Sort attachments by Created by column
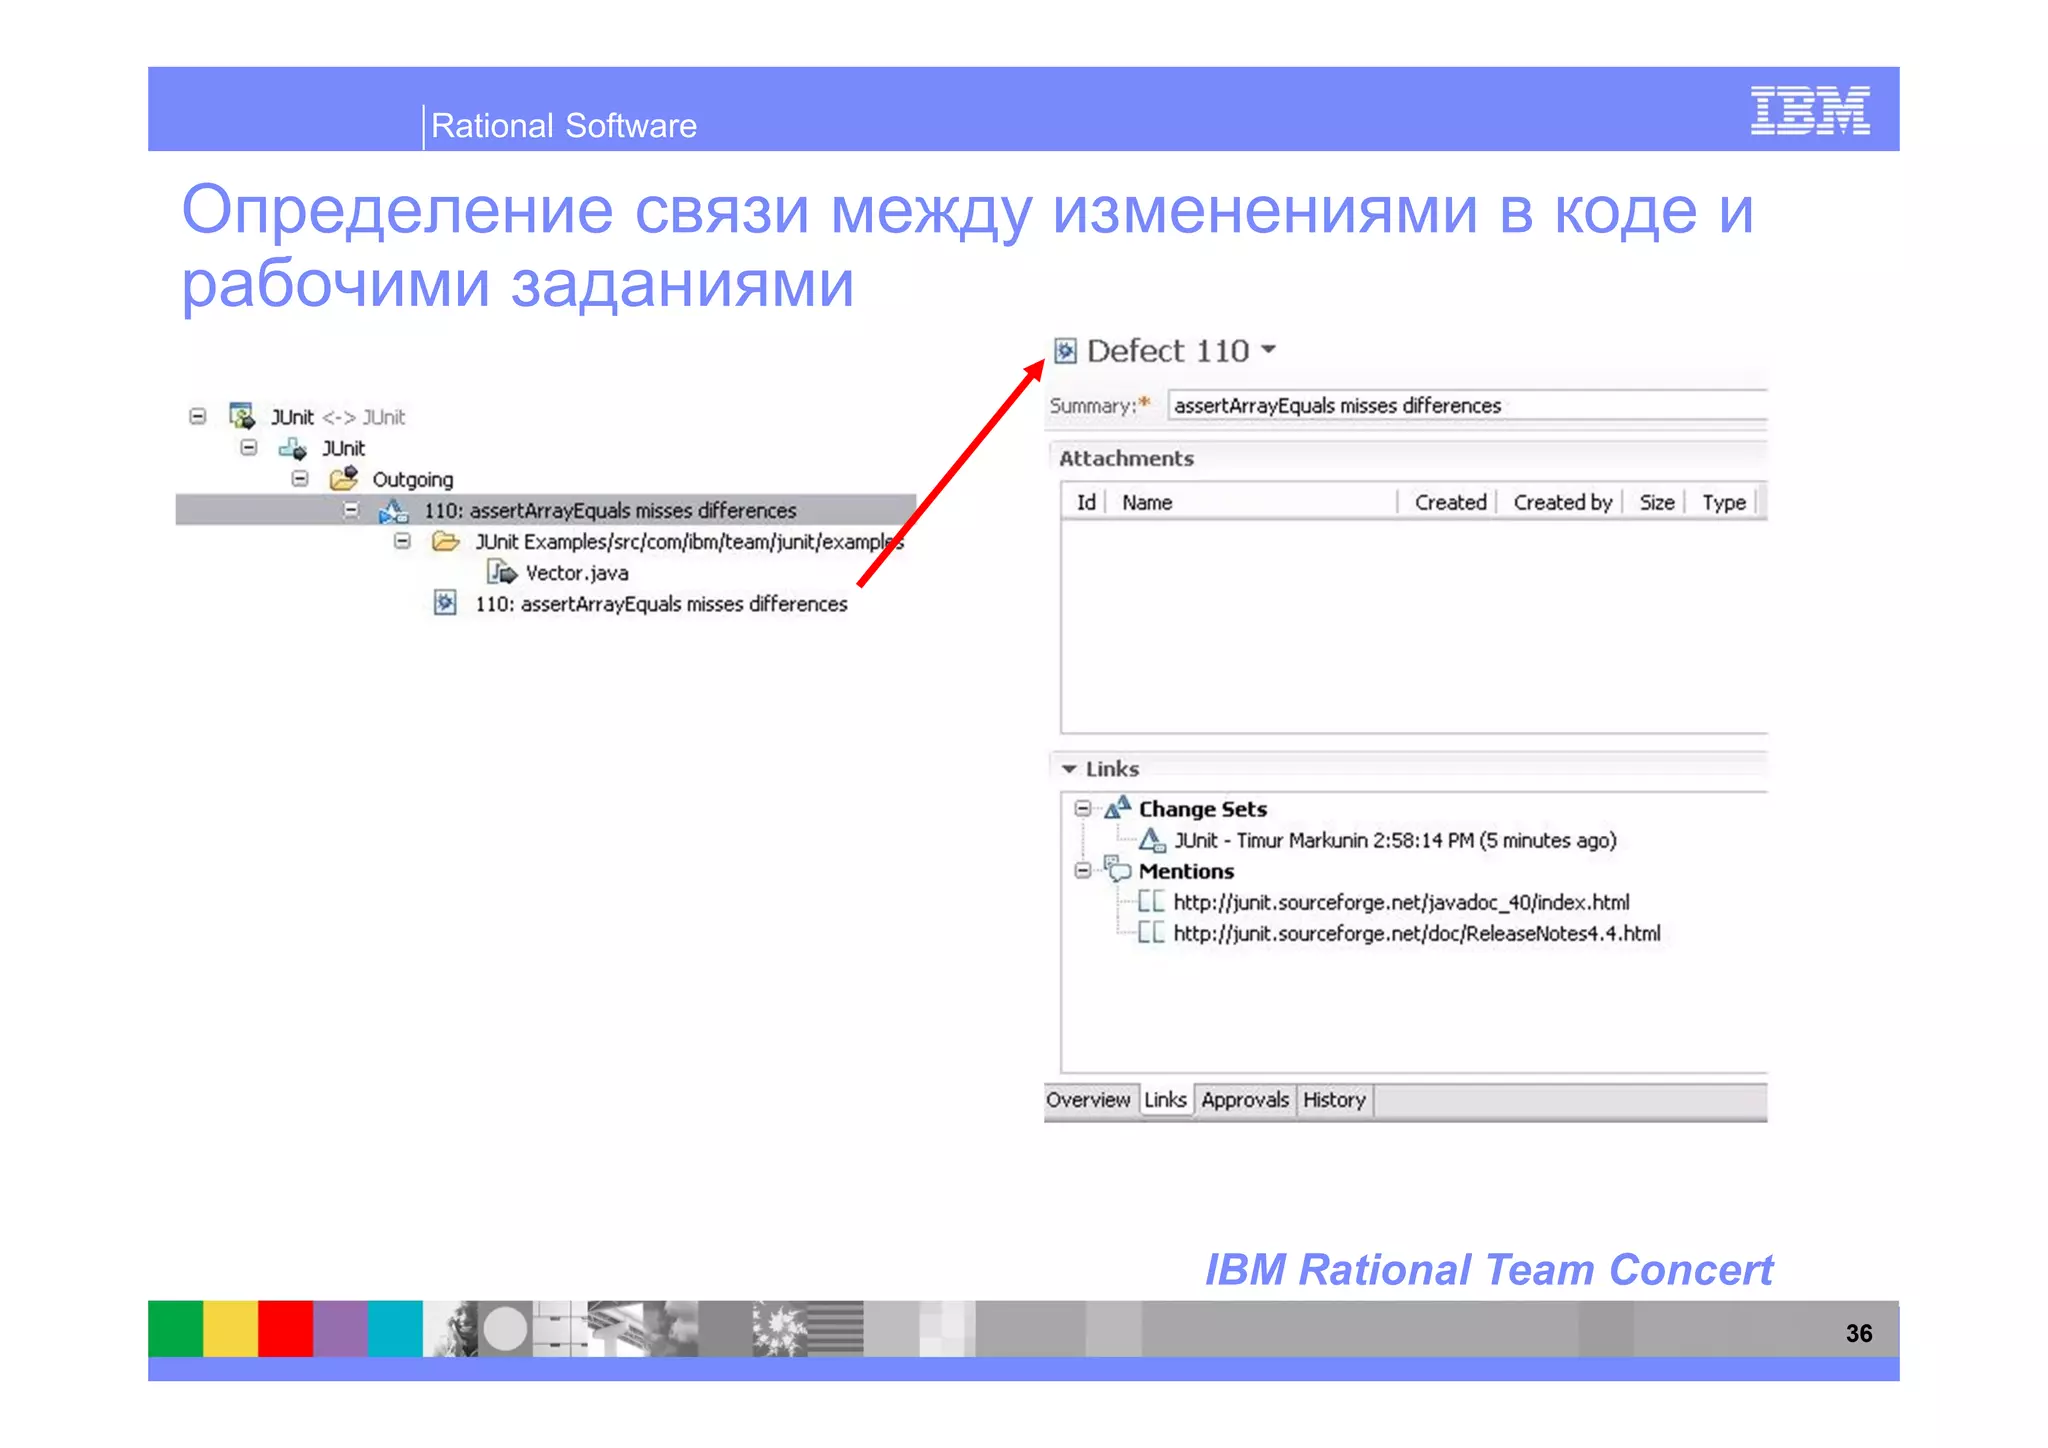 tap(1562, 502)
